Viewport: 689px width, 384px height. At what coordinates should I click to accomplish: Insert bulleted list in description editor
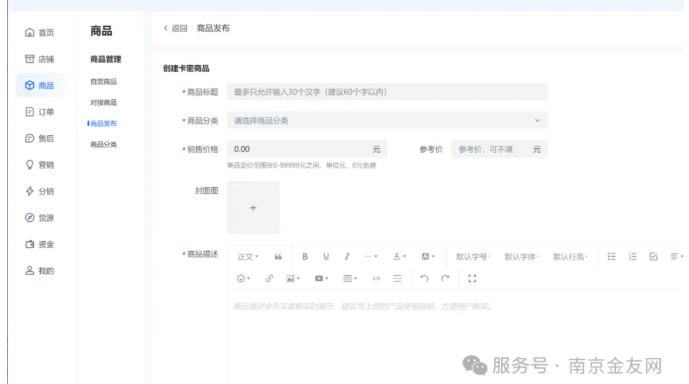611,257
